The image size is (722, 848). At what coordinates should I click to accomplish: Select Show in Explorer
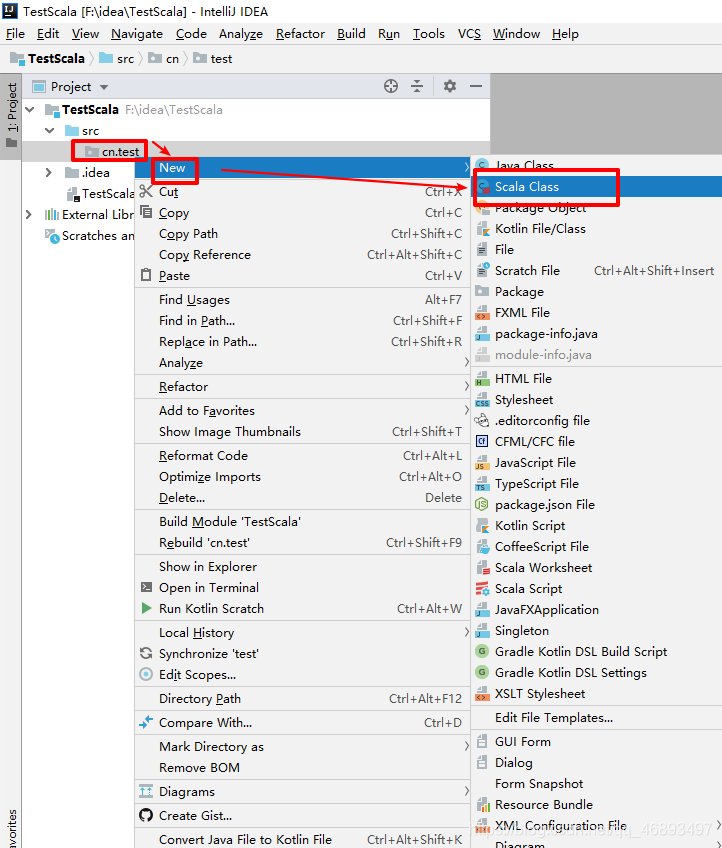303,566
